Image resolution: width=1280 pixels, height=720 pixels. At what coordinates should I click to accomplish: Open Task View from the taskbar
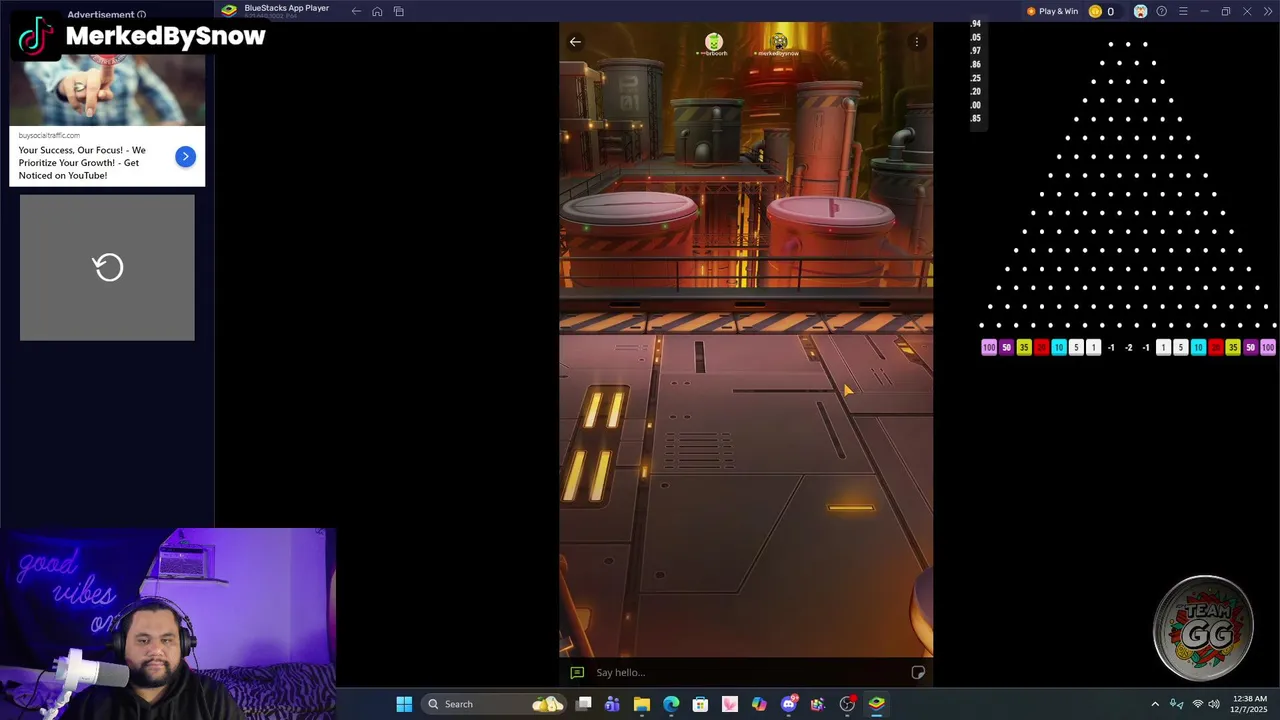(584, 704)
